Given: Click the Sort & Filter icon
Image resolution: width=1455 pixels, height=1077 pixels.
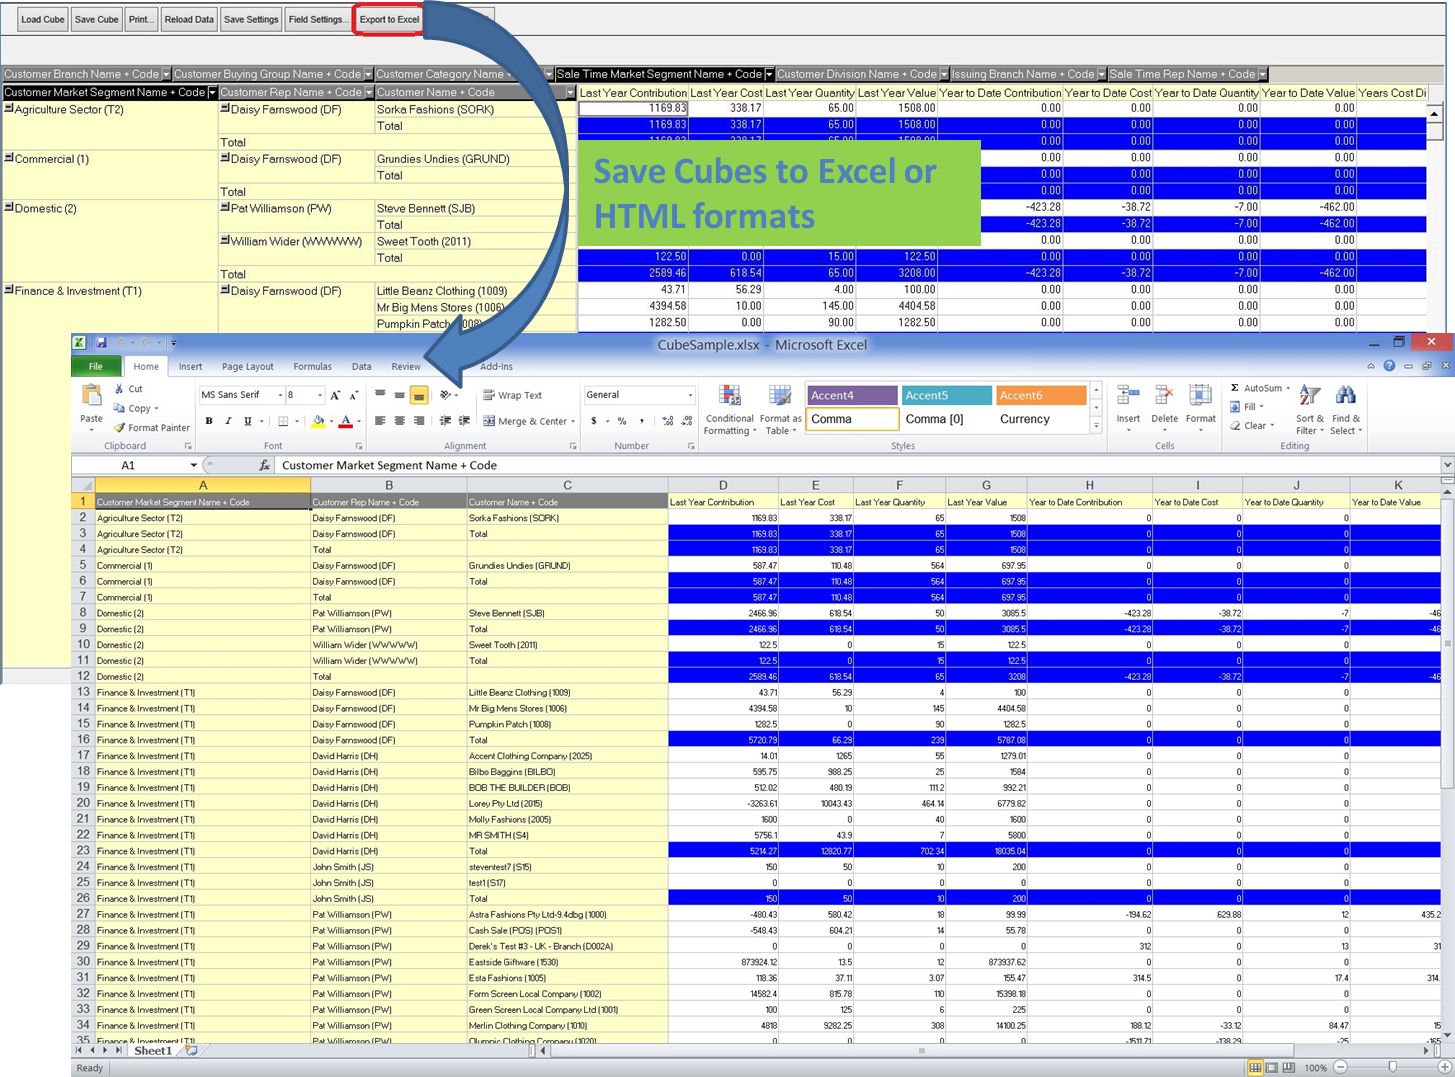Looking at the screenshot, I should (x=1309, y=397).
